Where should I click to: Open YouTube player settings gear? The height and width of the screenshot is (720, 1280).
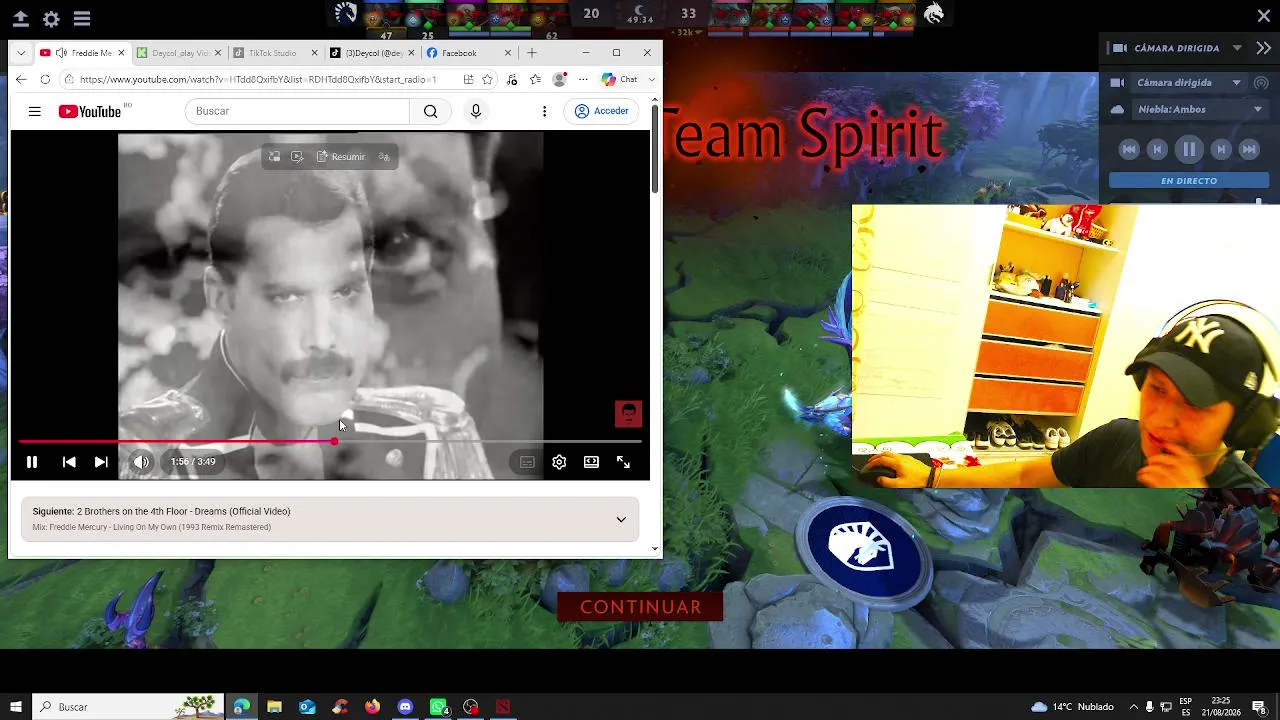coord(559,462)
